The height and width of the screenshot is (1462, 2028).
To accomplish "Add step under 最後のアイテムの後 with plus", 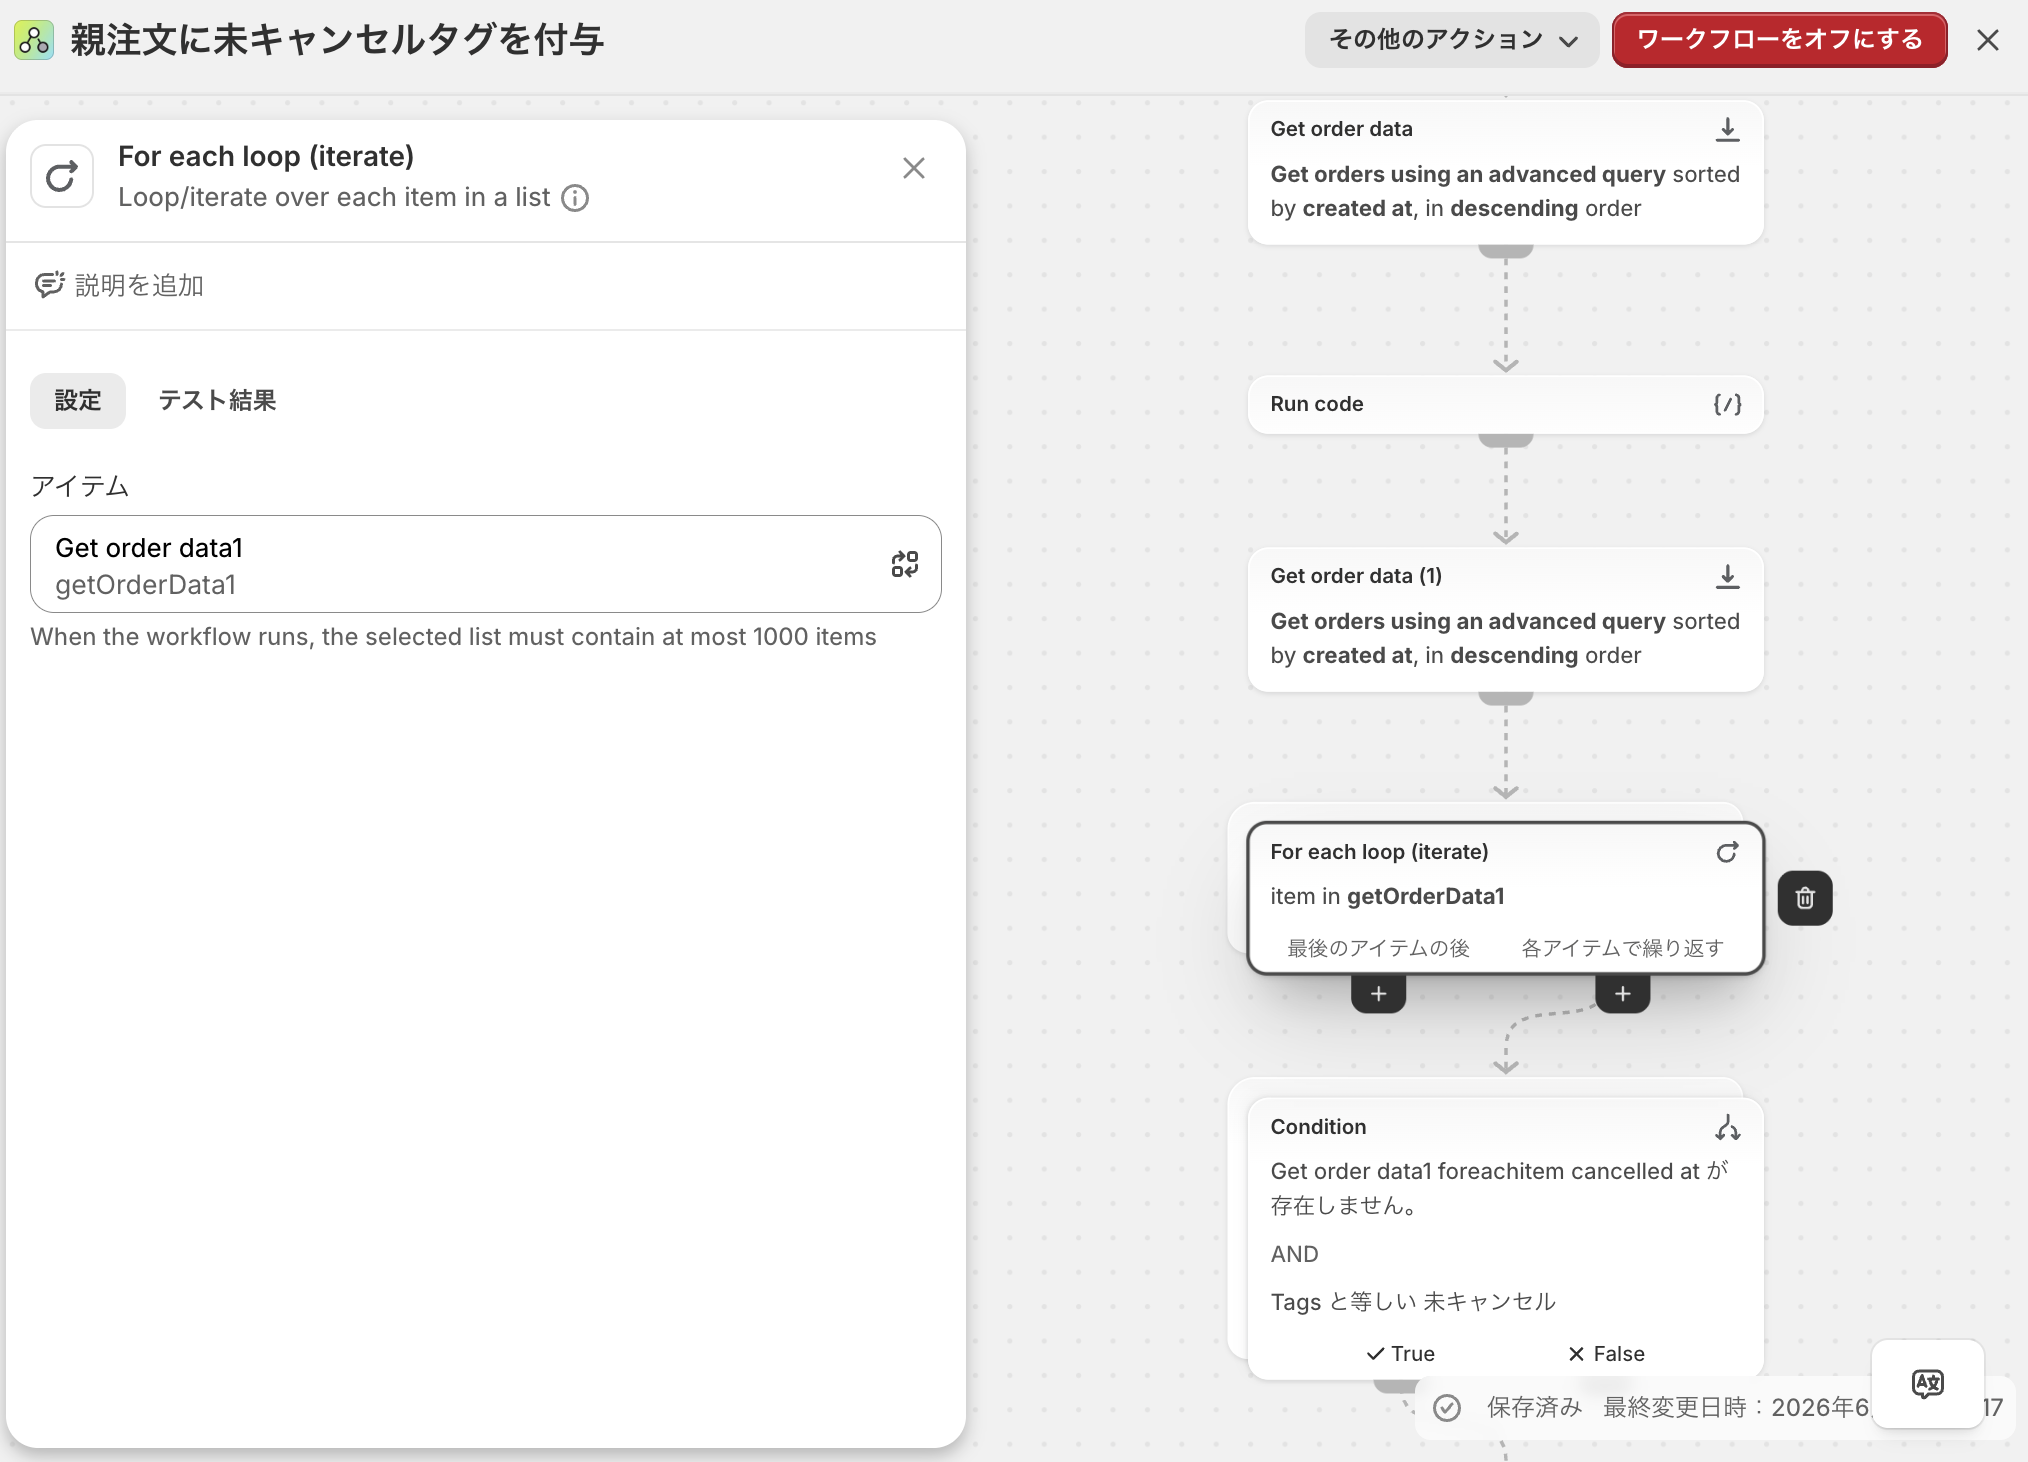I will point(1378,994).
